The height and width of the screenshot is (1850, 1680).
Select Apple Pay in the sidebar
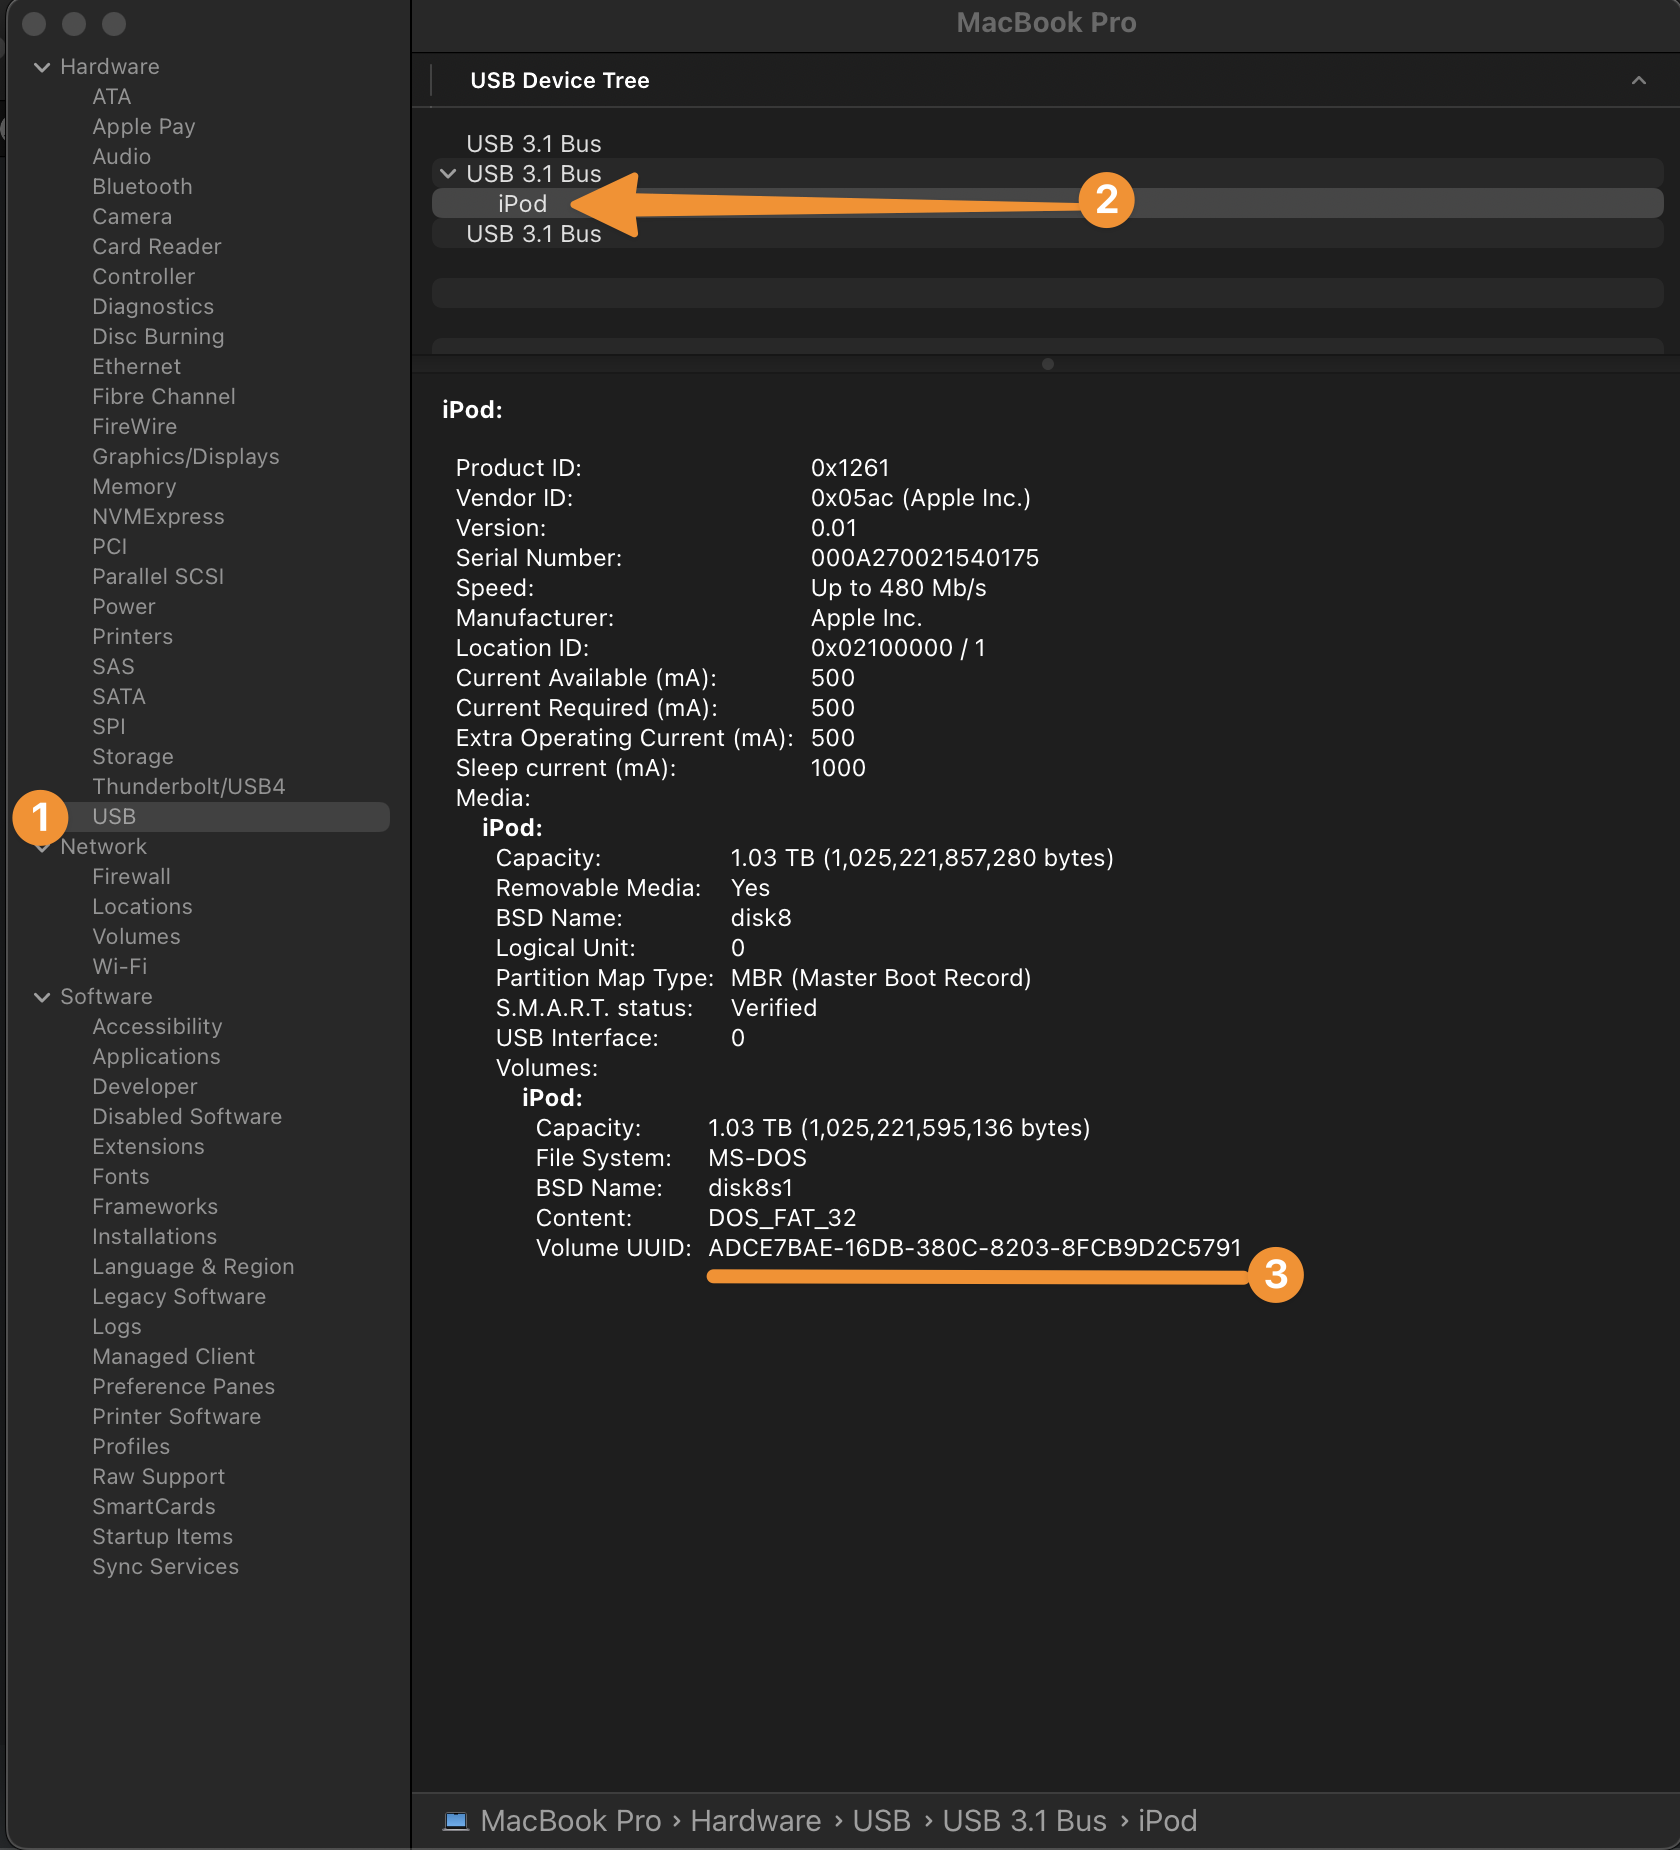(x=144, y=127)
